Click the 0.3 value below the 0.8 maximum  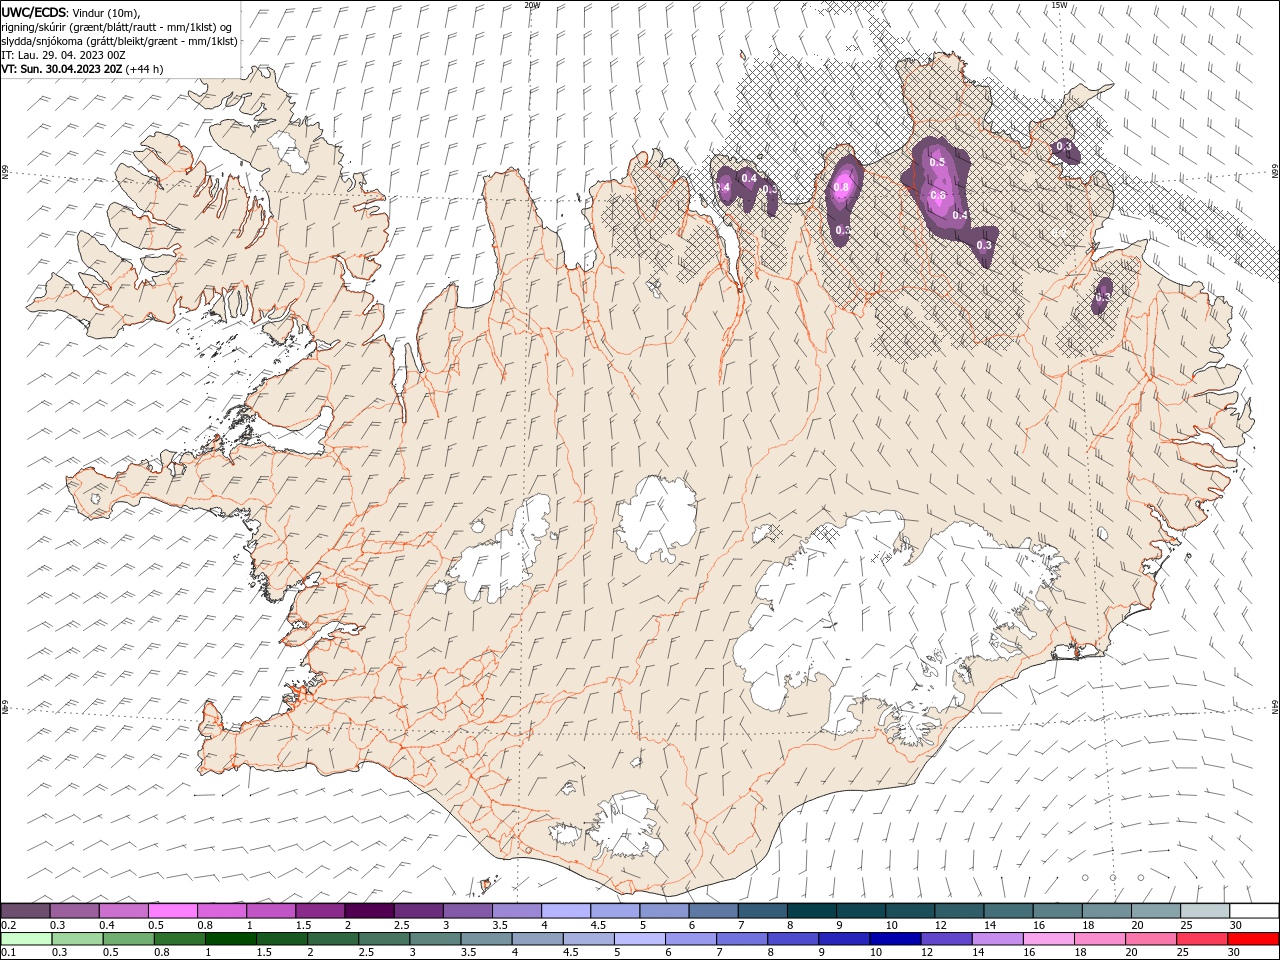point(842,230)
